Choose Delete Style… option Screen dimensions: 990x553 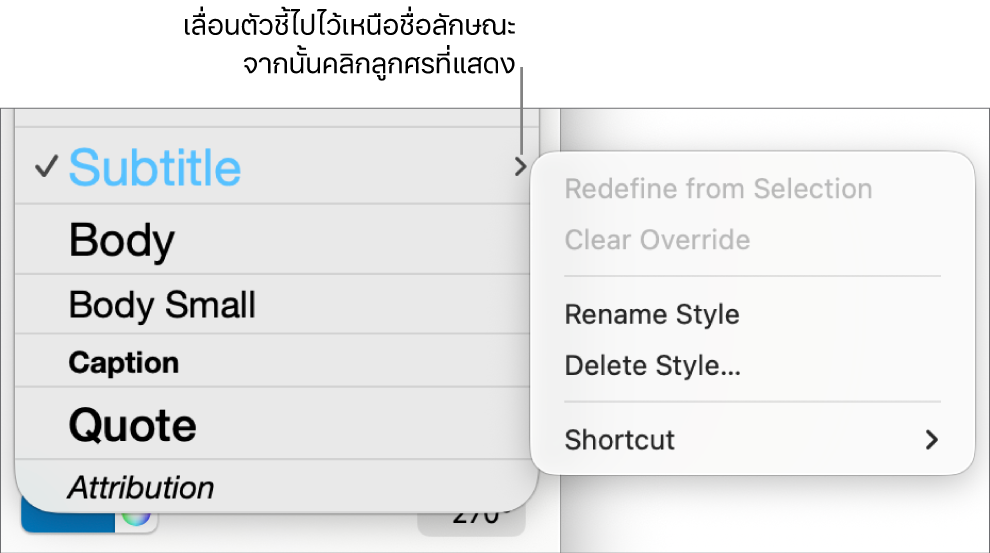[x=653, y=366]
